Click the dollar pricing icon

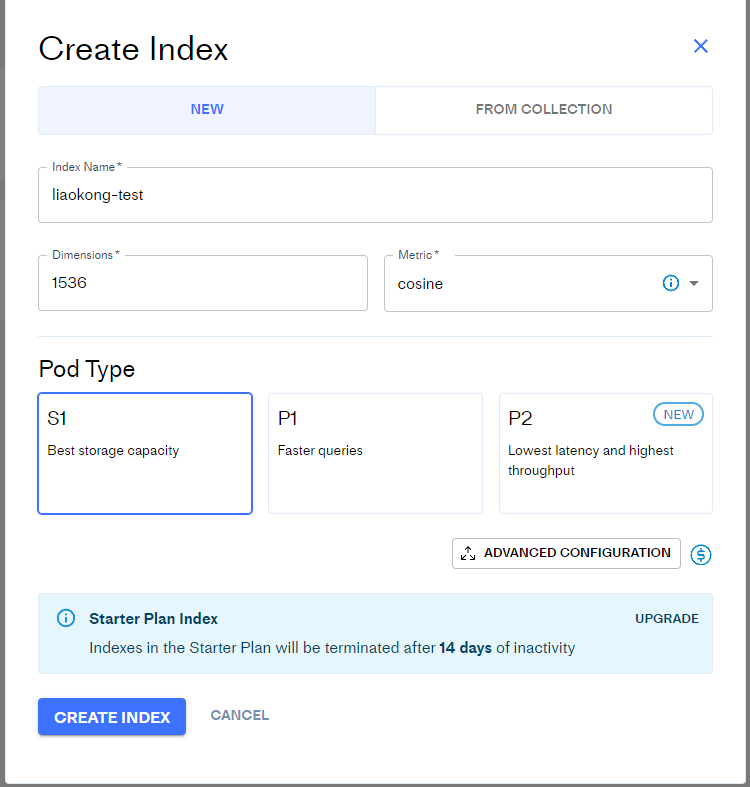click(700, 554)
